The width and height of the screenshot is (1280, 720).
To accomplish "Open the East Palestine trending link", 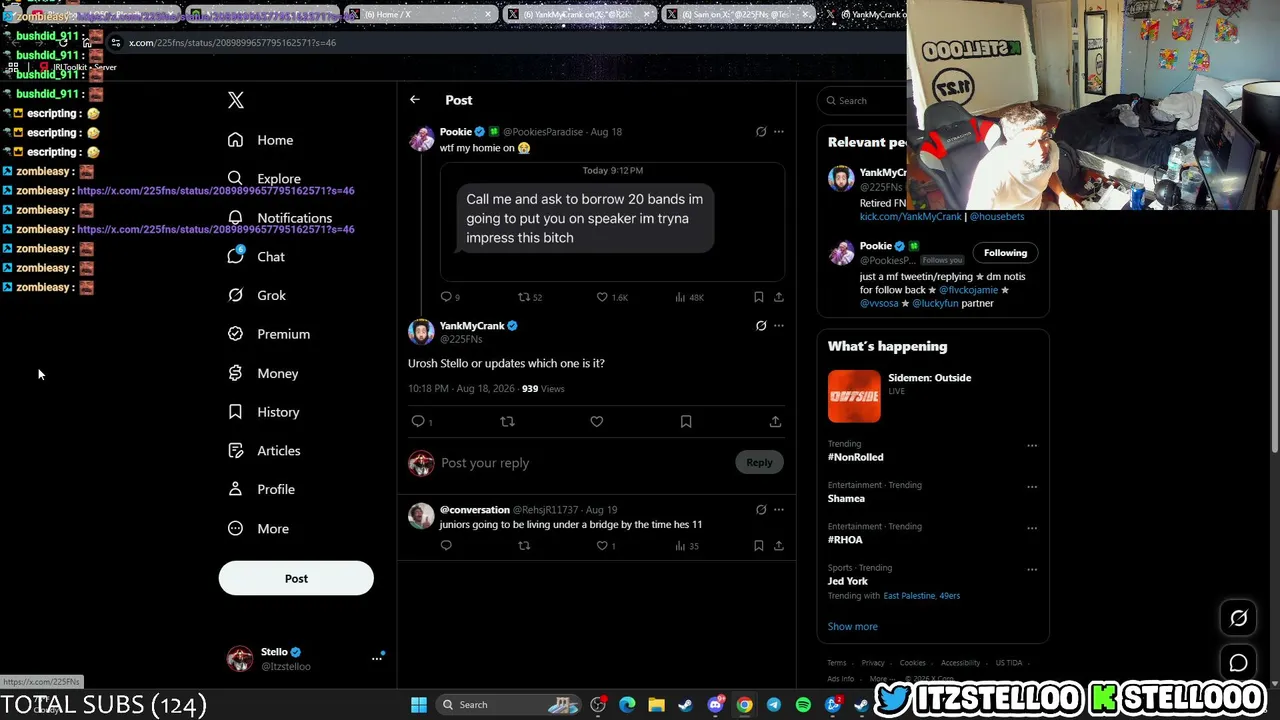I will pyautogui.click(x=909, y=596).
